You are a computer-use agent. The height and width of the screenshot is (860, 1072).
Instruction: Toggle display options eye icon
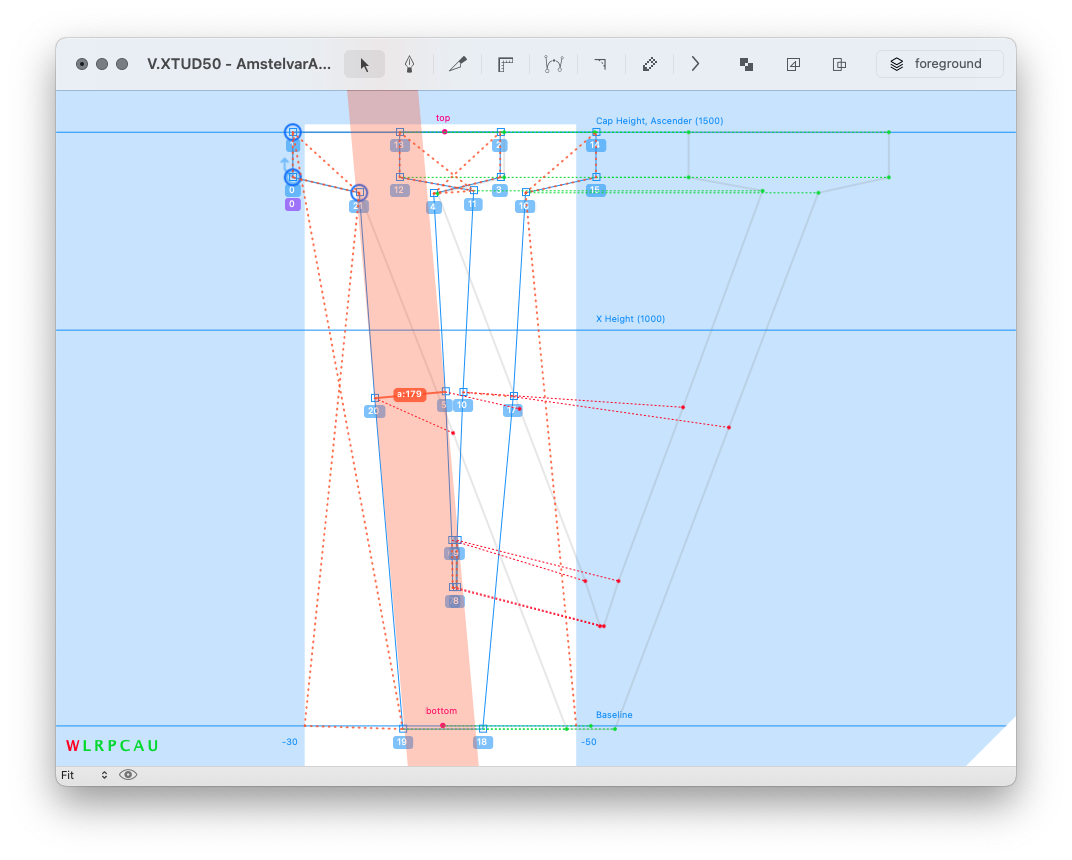128,775
